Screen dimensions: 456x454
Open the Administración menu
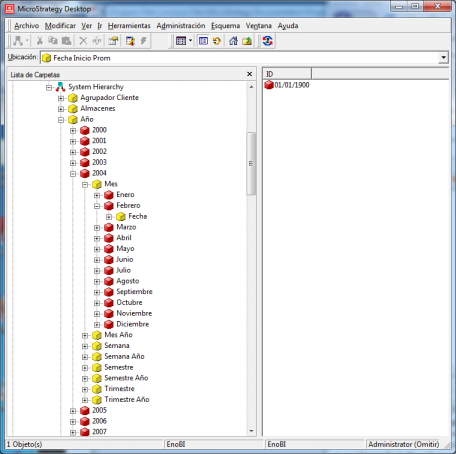[x=181, y=26]
